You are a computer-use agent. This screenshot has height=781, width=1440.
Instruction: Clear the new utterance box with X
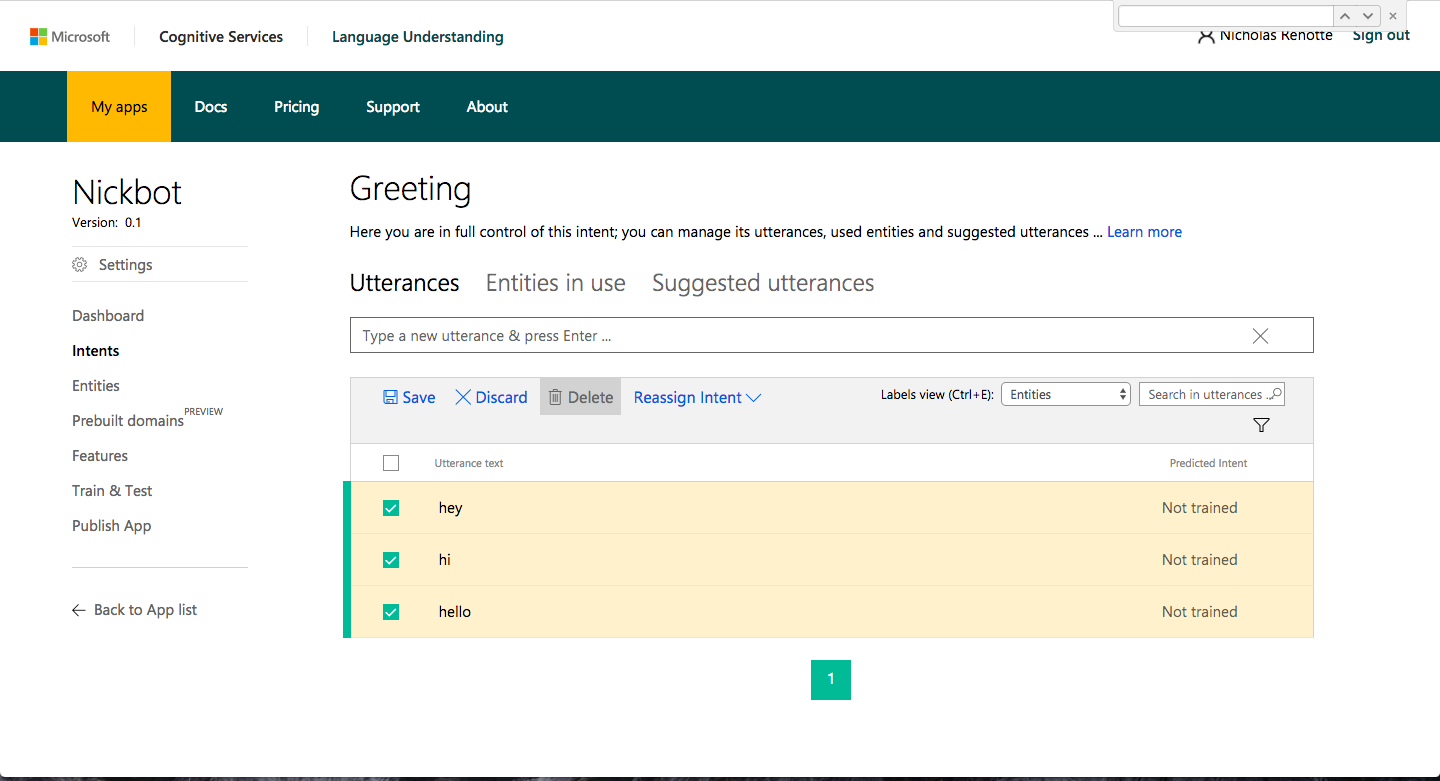pos(1260,336)
